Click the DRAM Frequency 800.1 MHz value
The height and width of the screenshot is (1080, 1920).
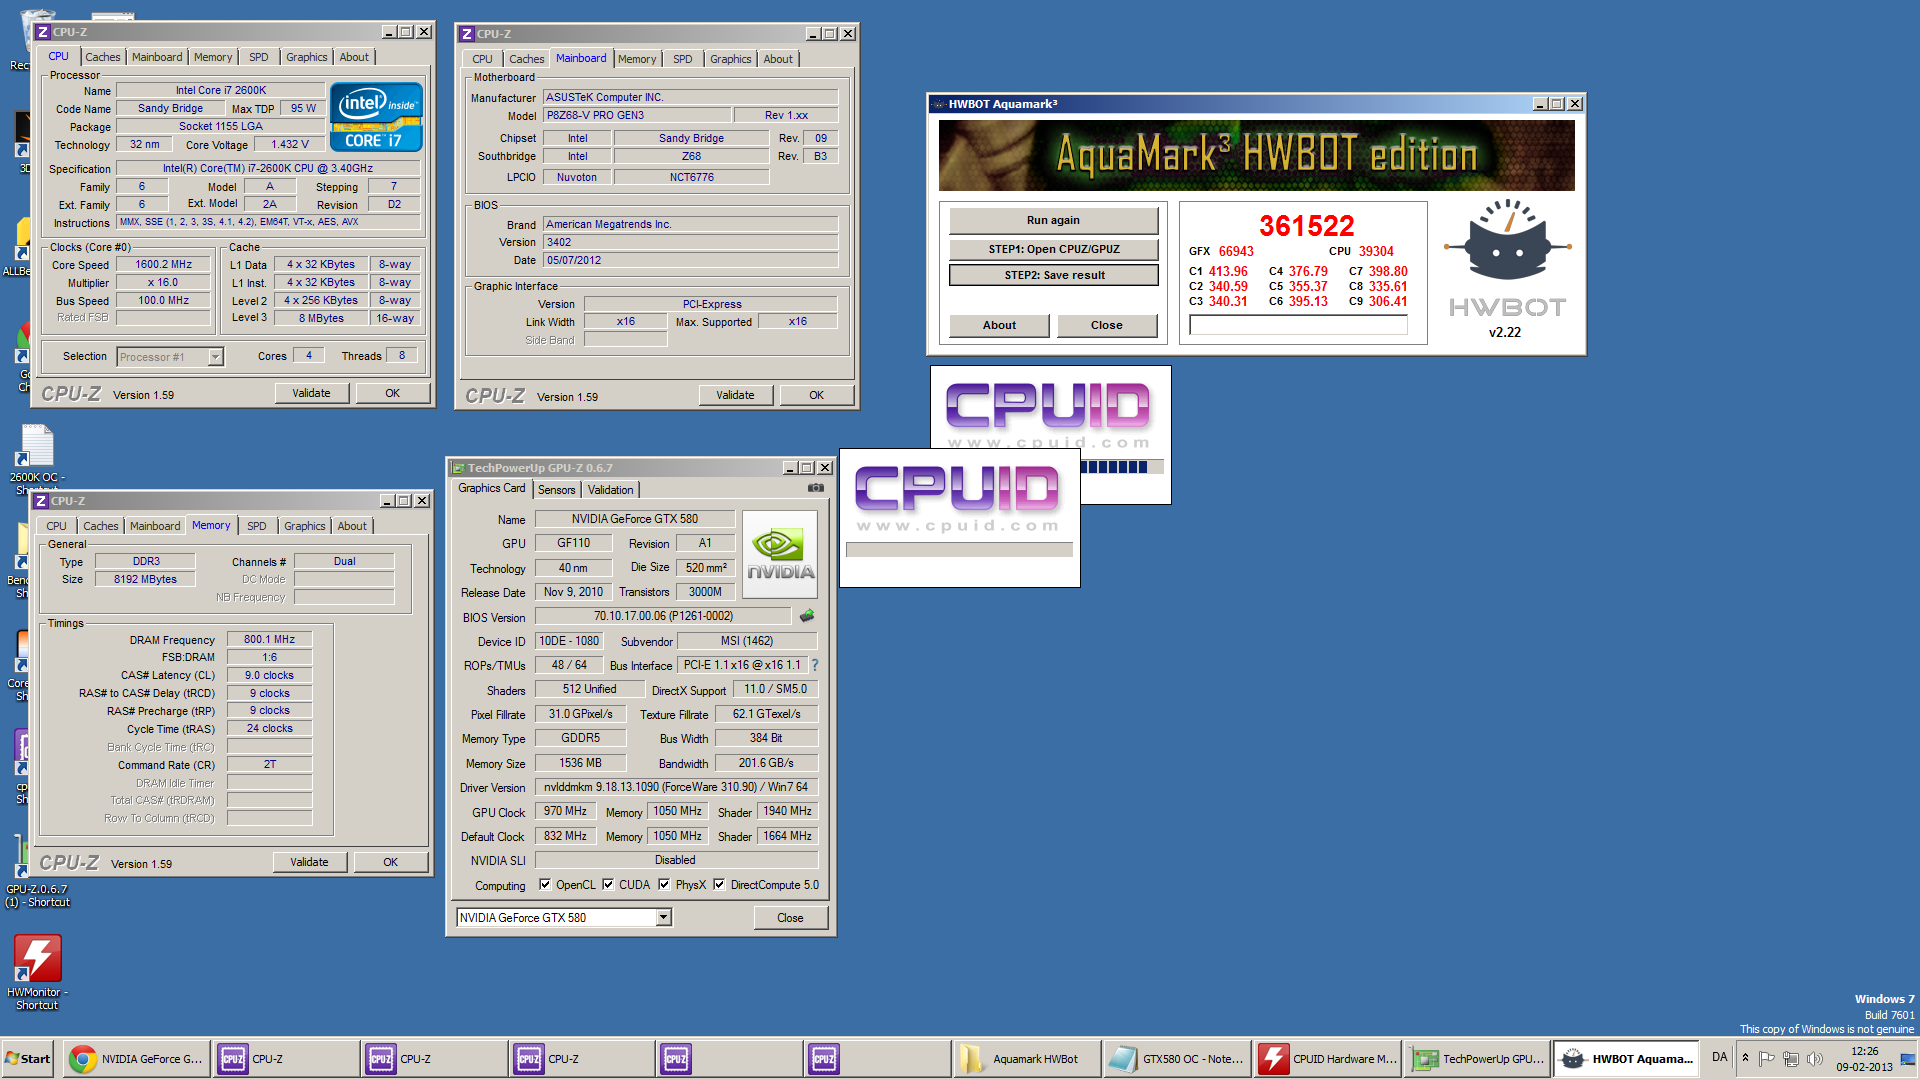click(x=270, y=639)
